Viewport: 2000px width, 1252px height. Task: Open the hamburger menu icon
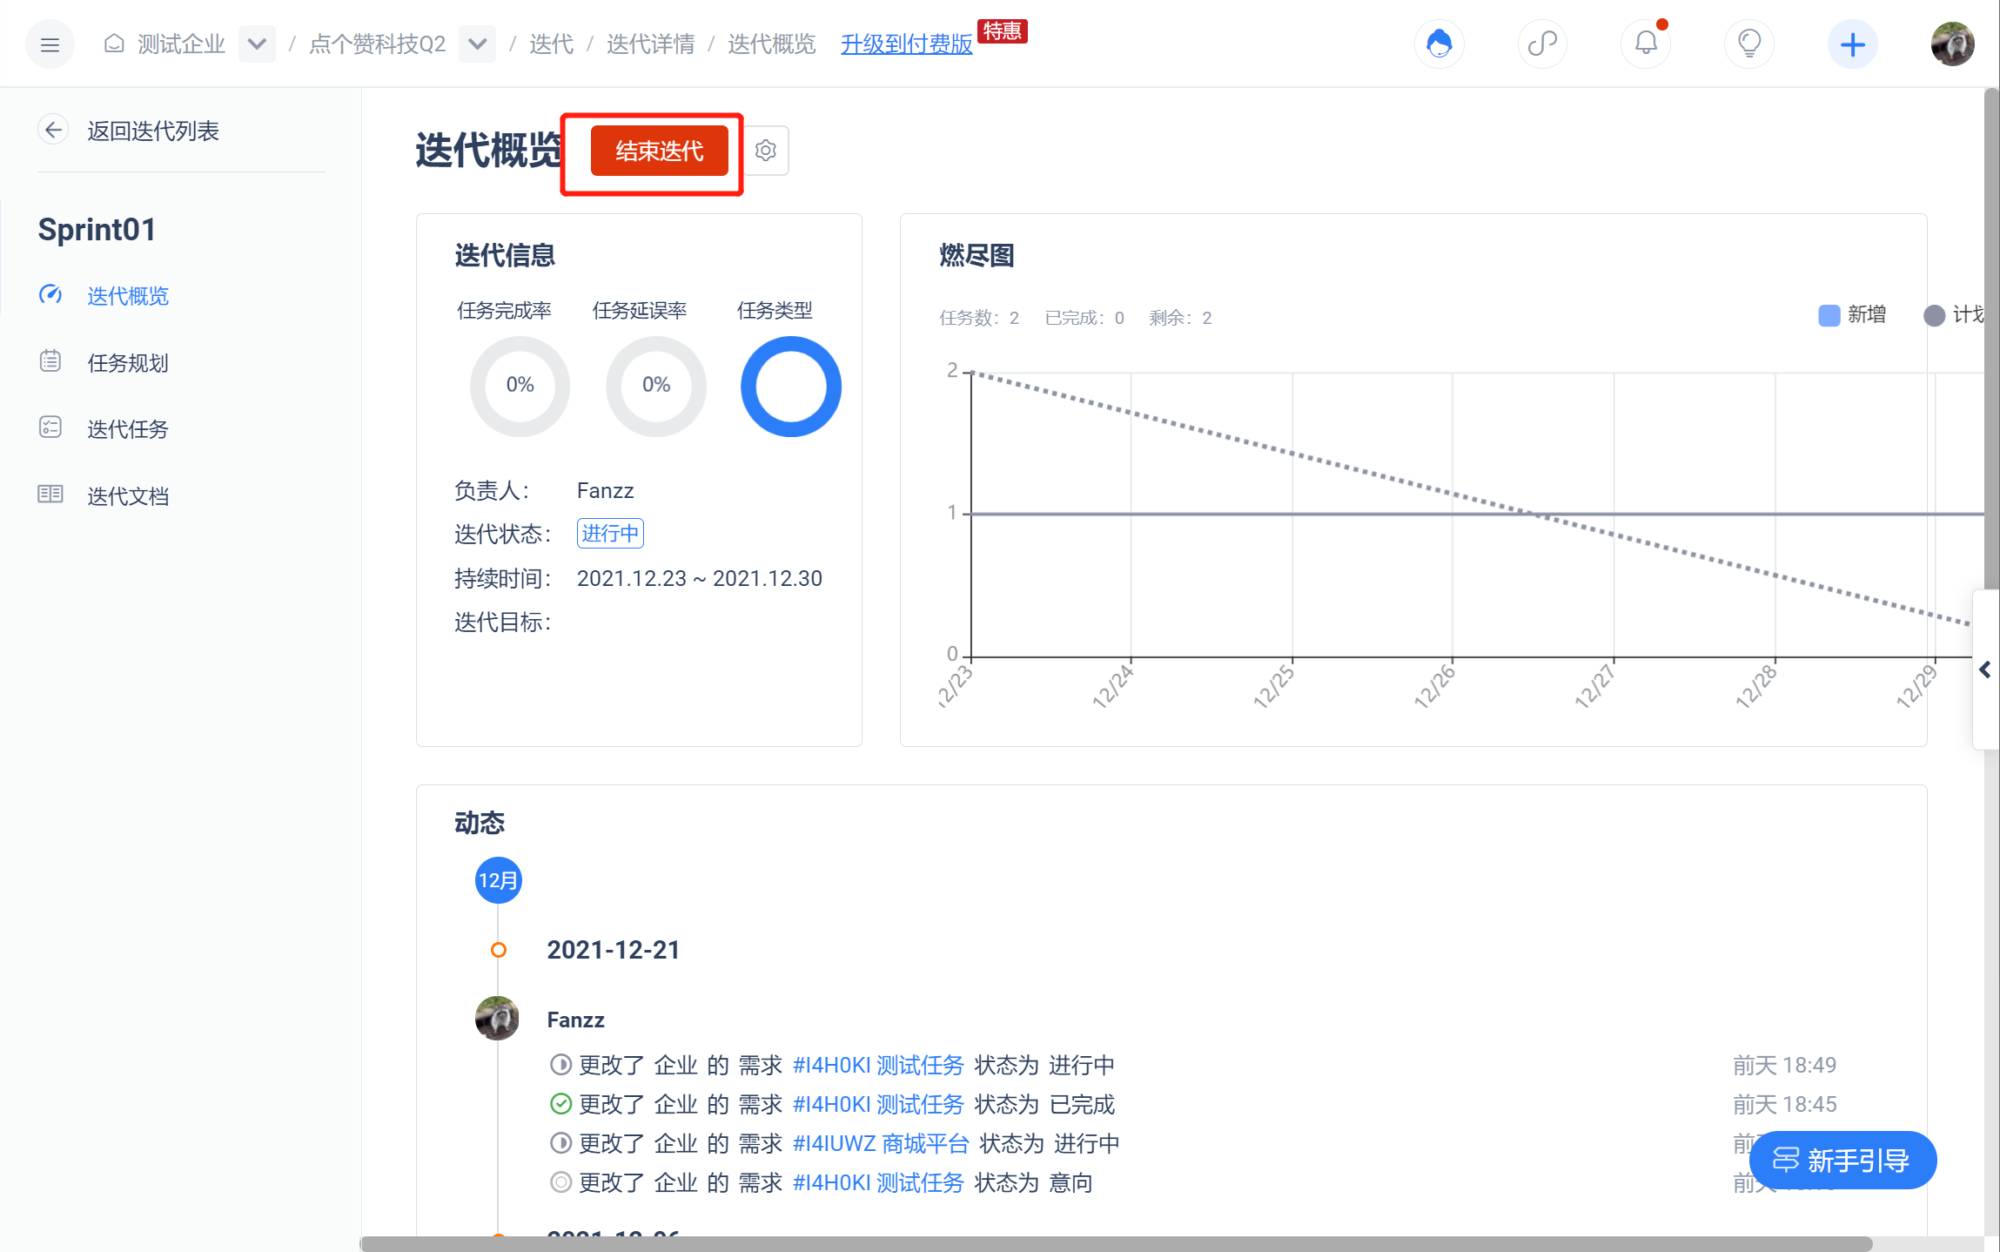pyautogui.click(x=50, y=44)
